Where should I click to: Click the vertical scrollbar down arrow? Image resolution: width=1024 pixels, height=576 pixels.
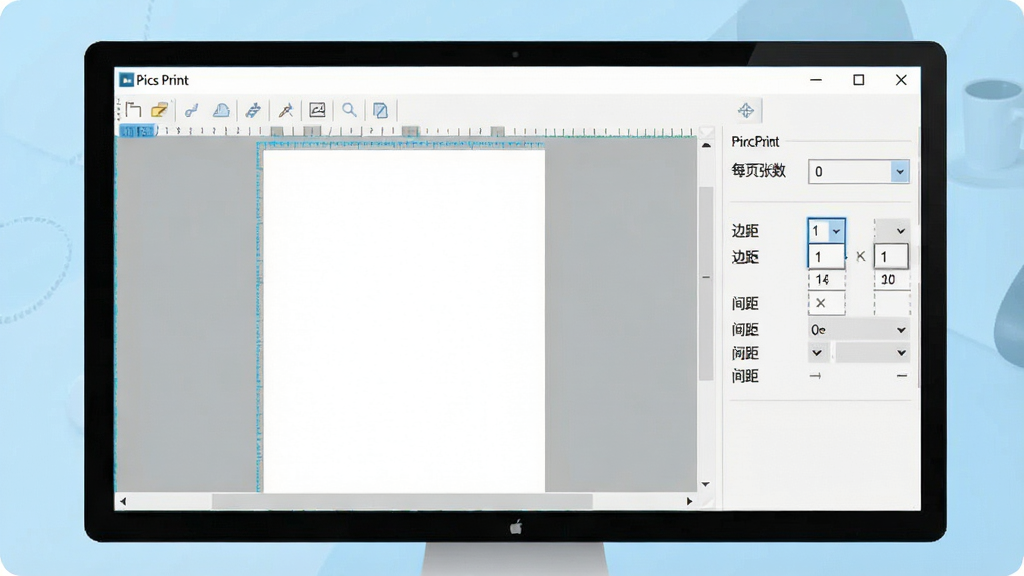coord(706,485)
